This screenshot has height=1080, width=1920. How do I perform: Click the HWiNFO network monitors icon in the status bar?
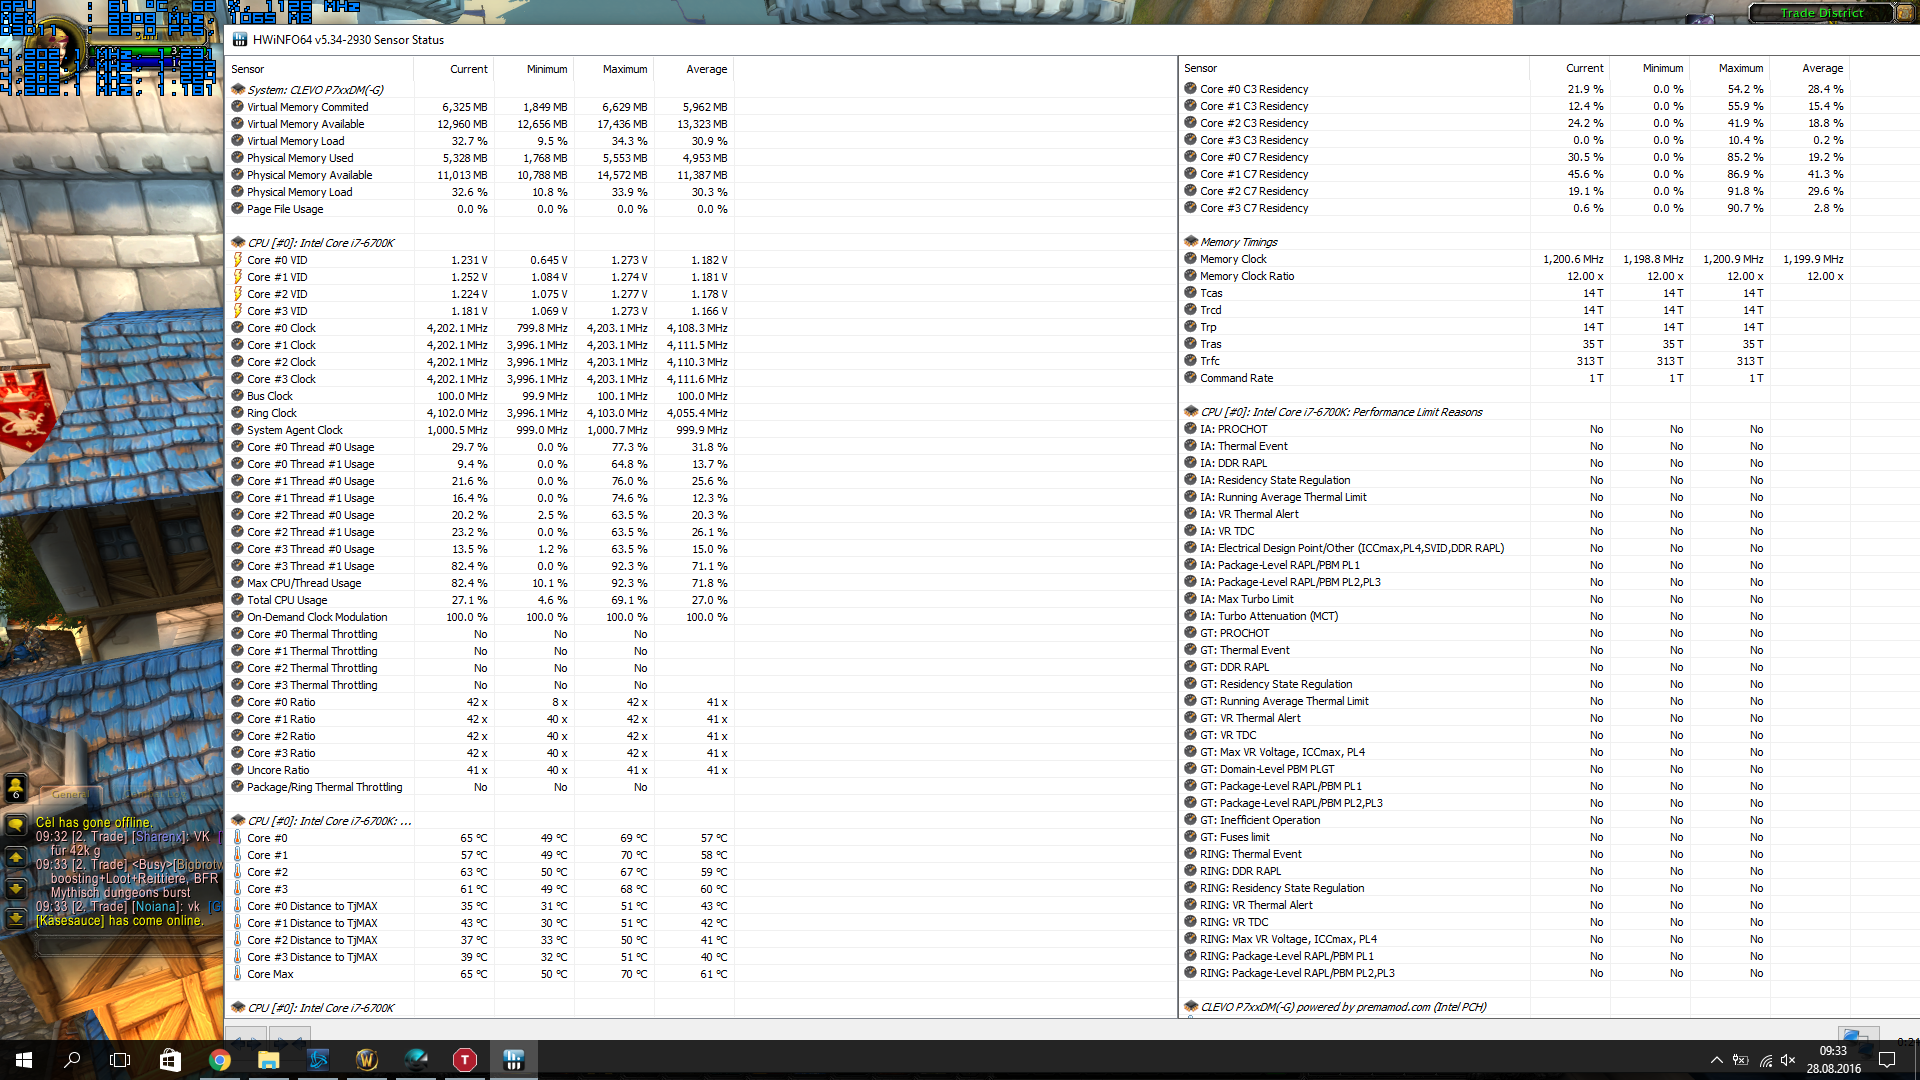pyautogui.click(x=1858, y=1033)
